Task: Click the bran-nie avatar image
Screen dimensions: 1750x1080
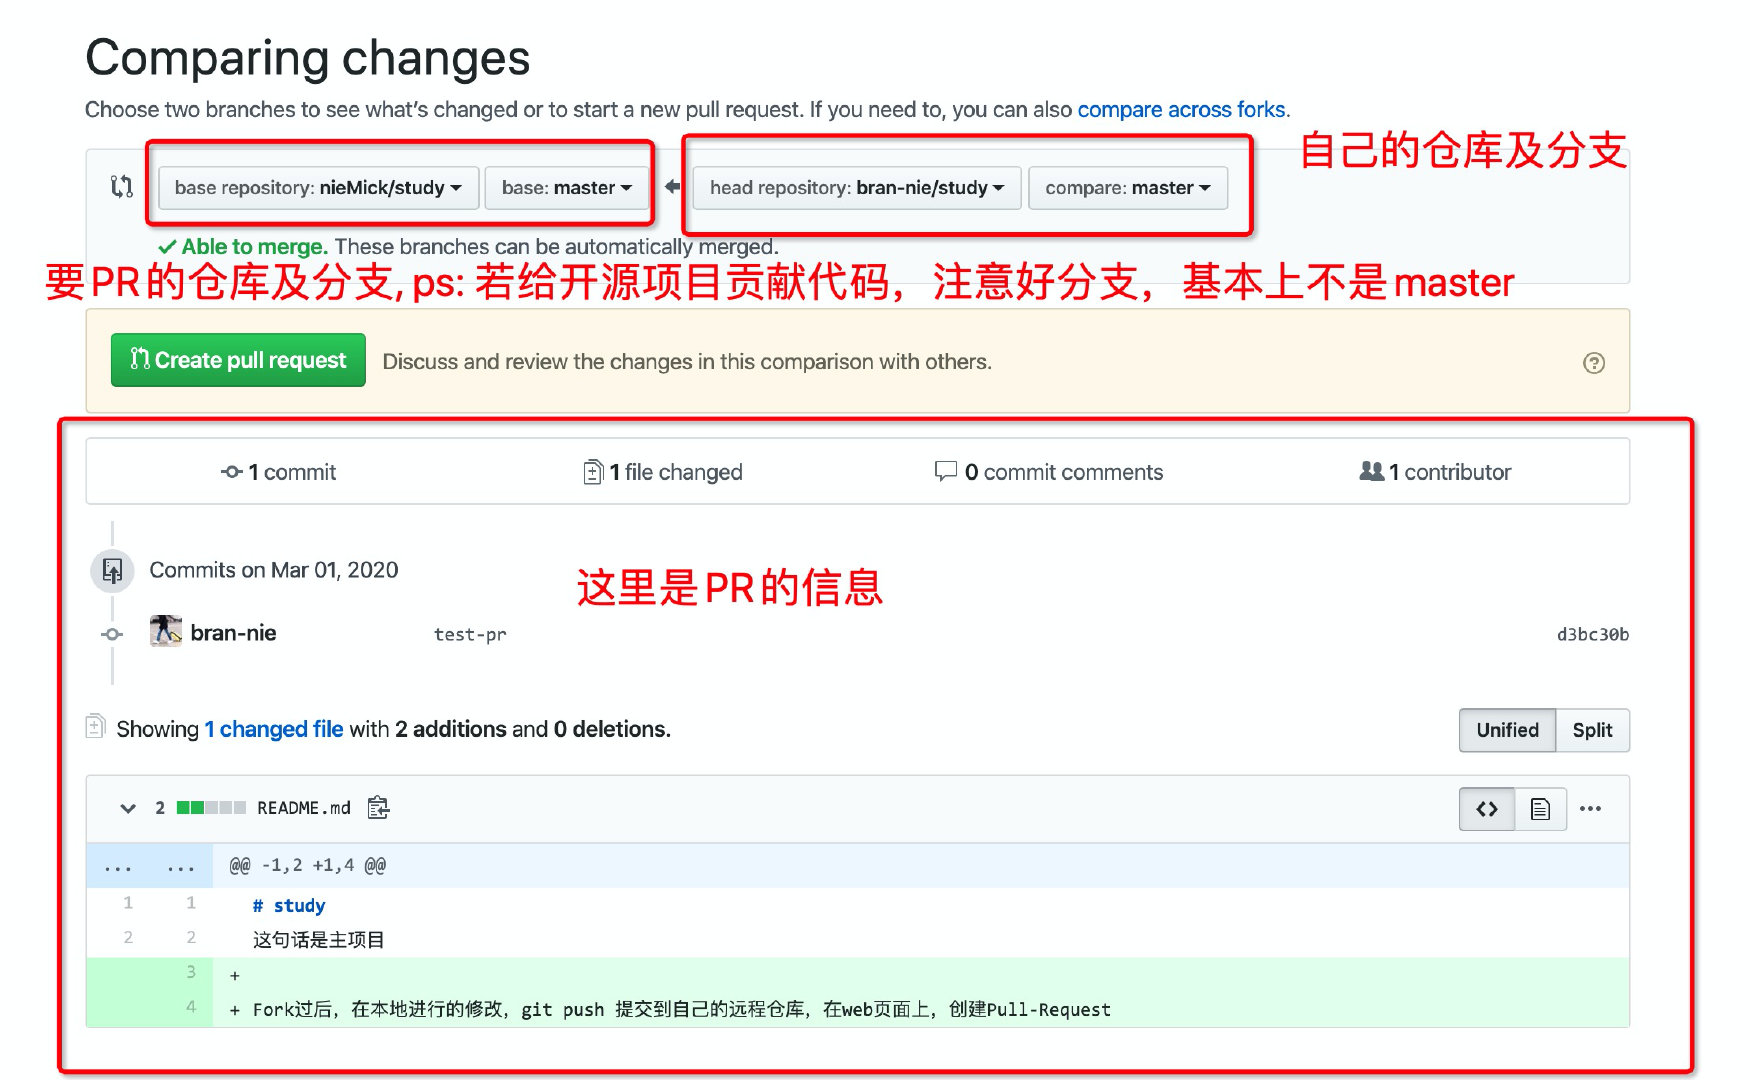Action: [x=166, y=632]
